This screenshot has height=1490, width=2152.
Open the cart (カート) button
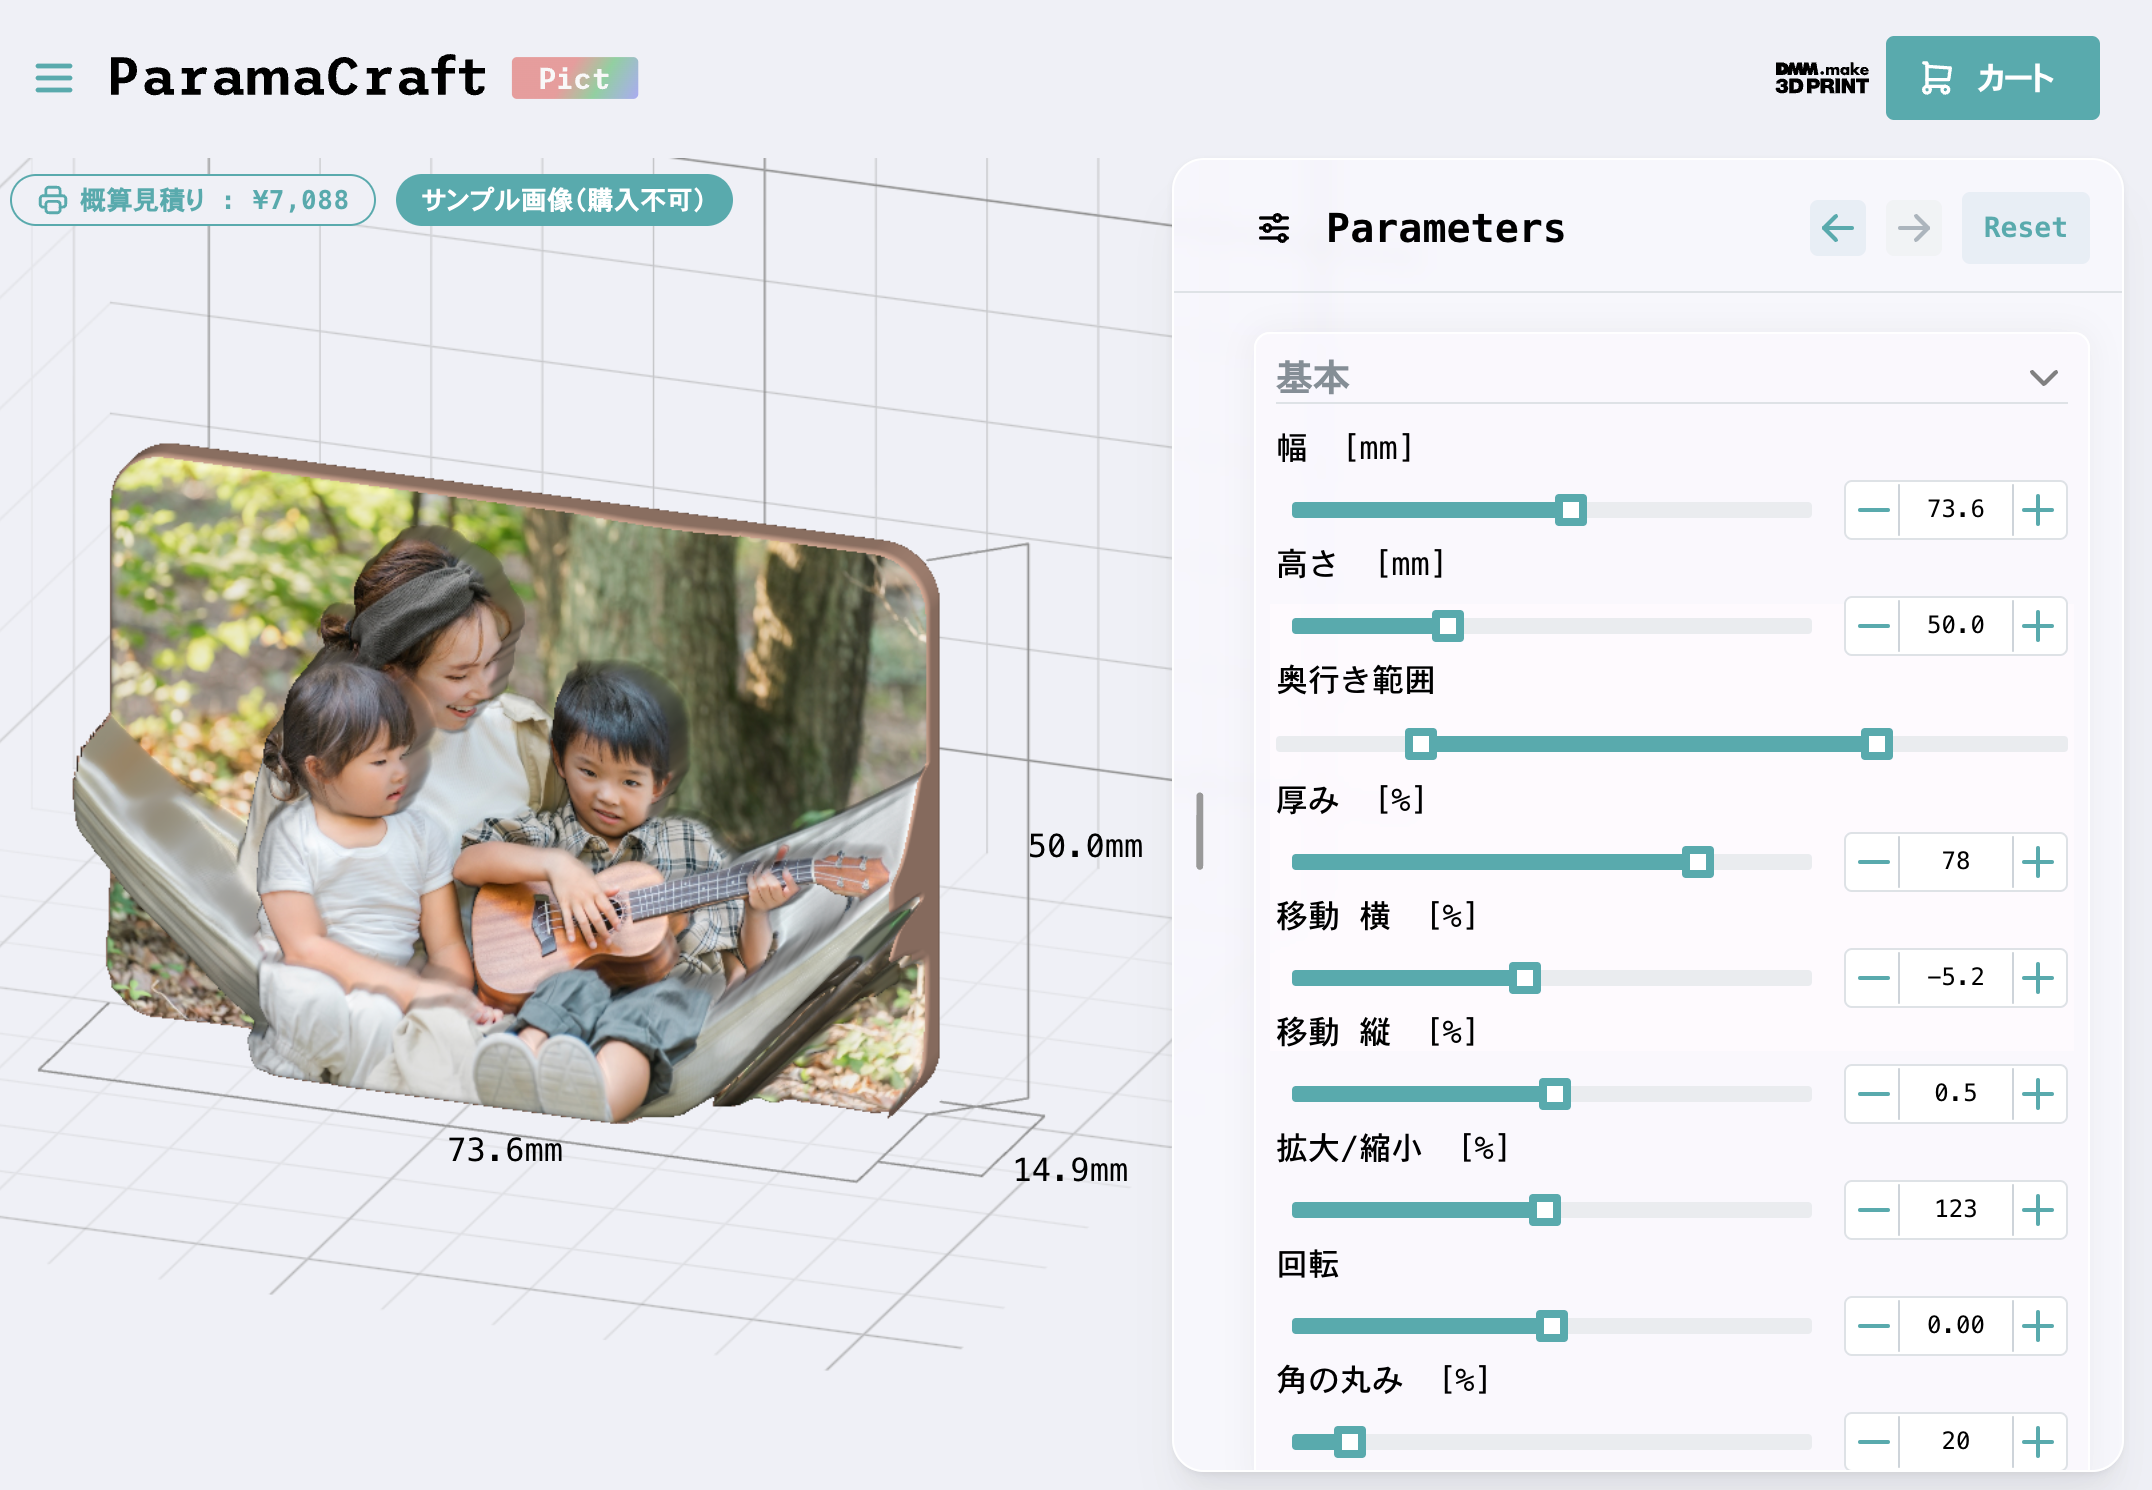[1991, 78]
